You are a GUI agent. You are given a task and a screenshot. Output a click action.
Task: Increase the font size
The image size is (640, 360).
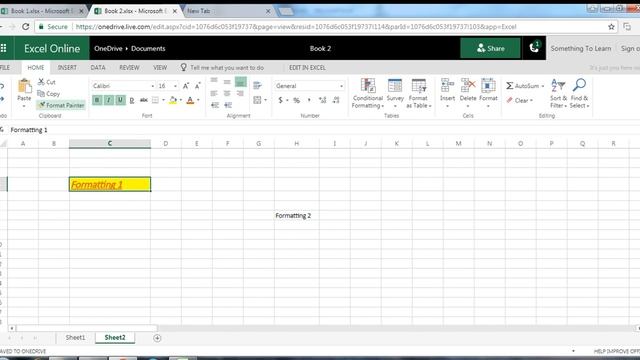(x=186, y=86)
